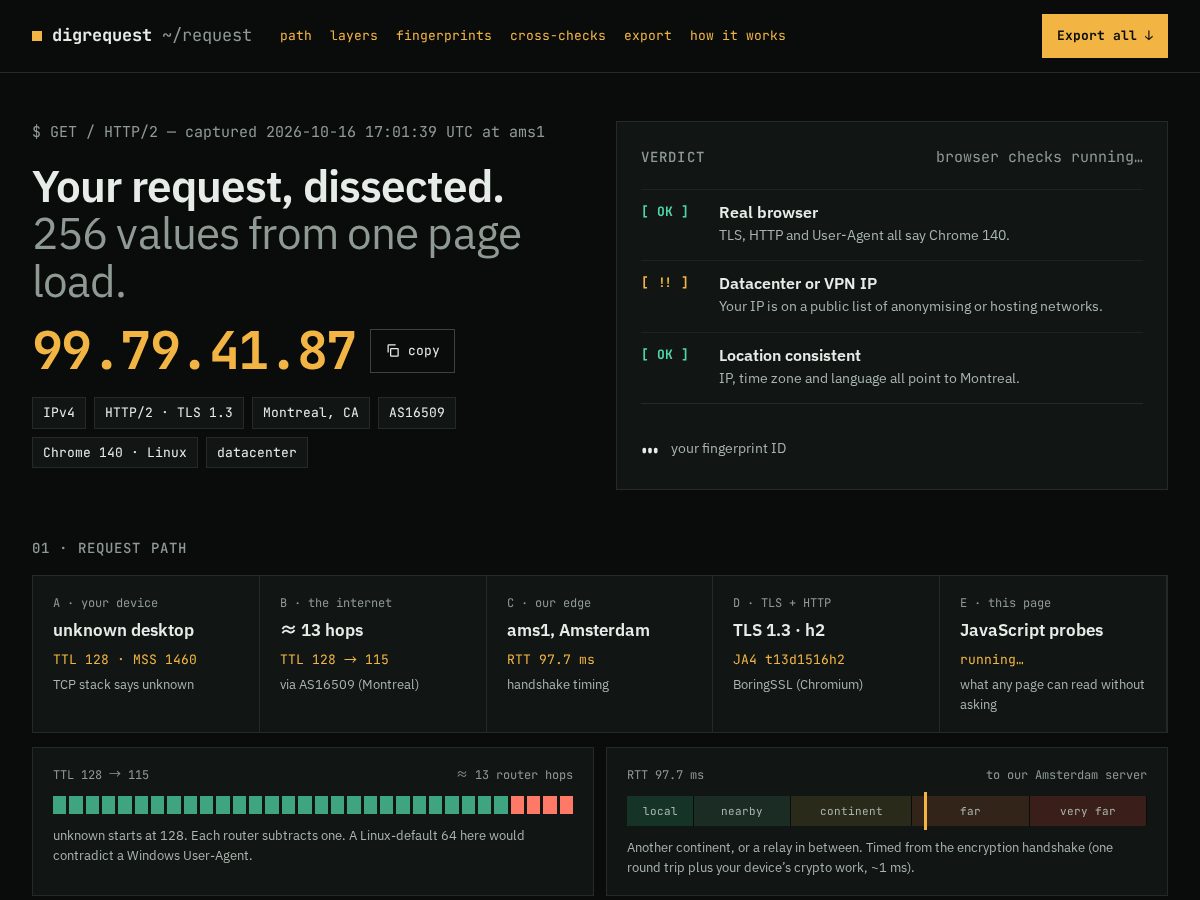Click the [ !! ] warning badge
This screenshot has height=900, width=1200.
665,283
